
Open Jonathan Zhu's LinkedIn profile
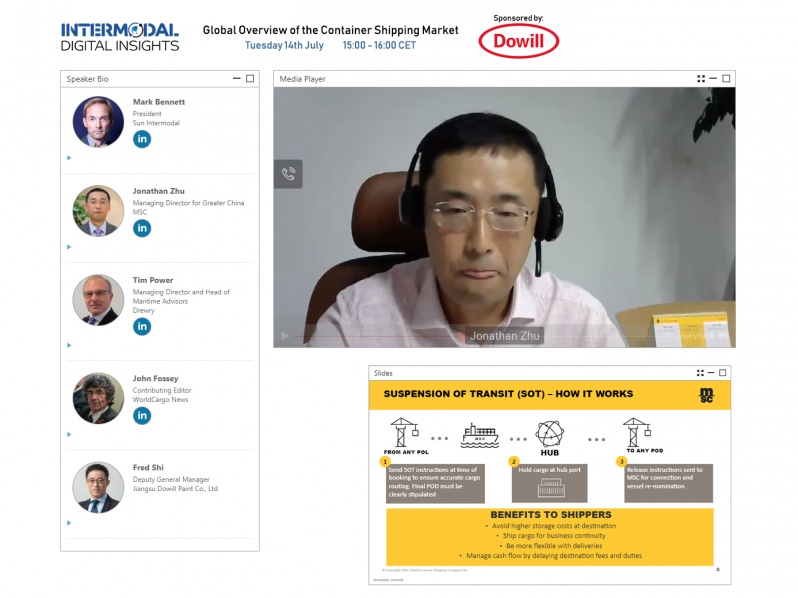click(142, 228)
